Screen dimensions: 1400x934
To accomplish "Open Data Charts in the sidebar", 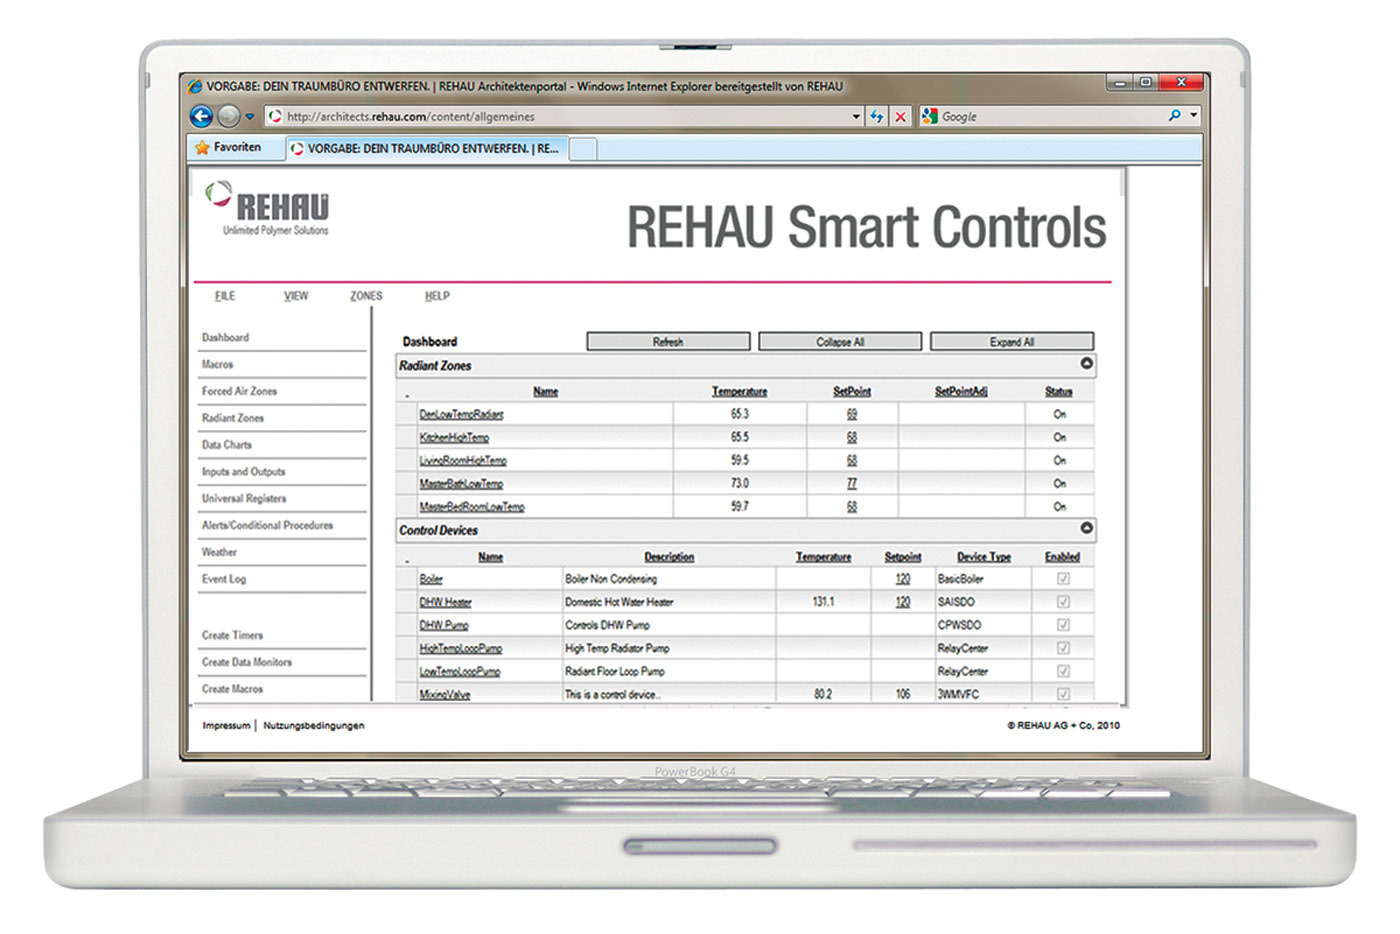I will pyautogui.click(x=226, y=445).
